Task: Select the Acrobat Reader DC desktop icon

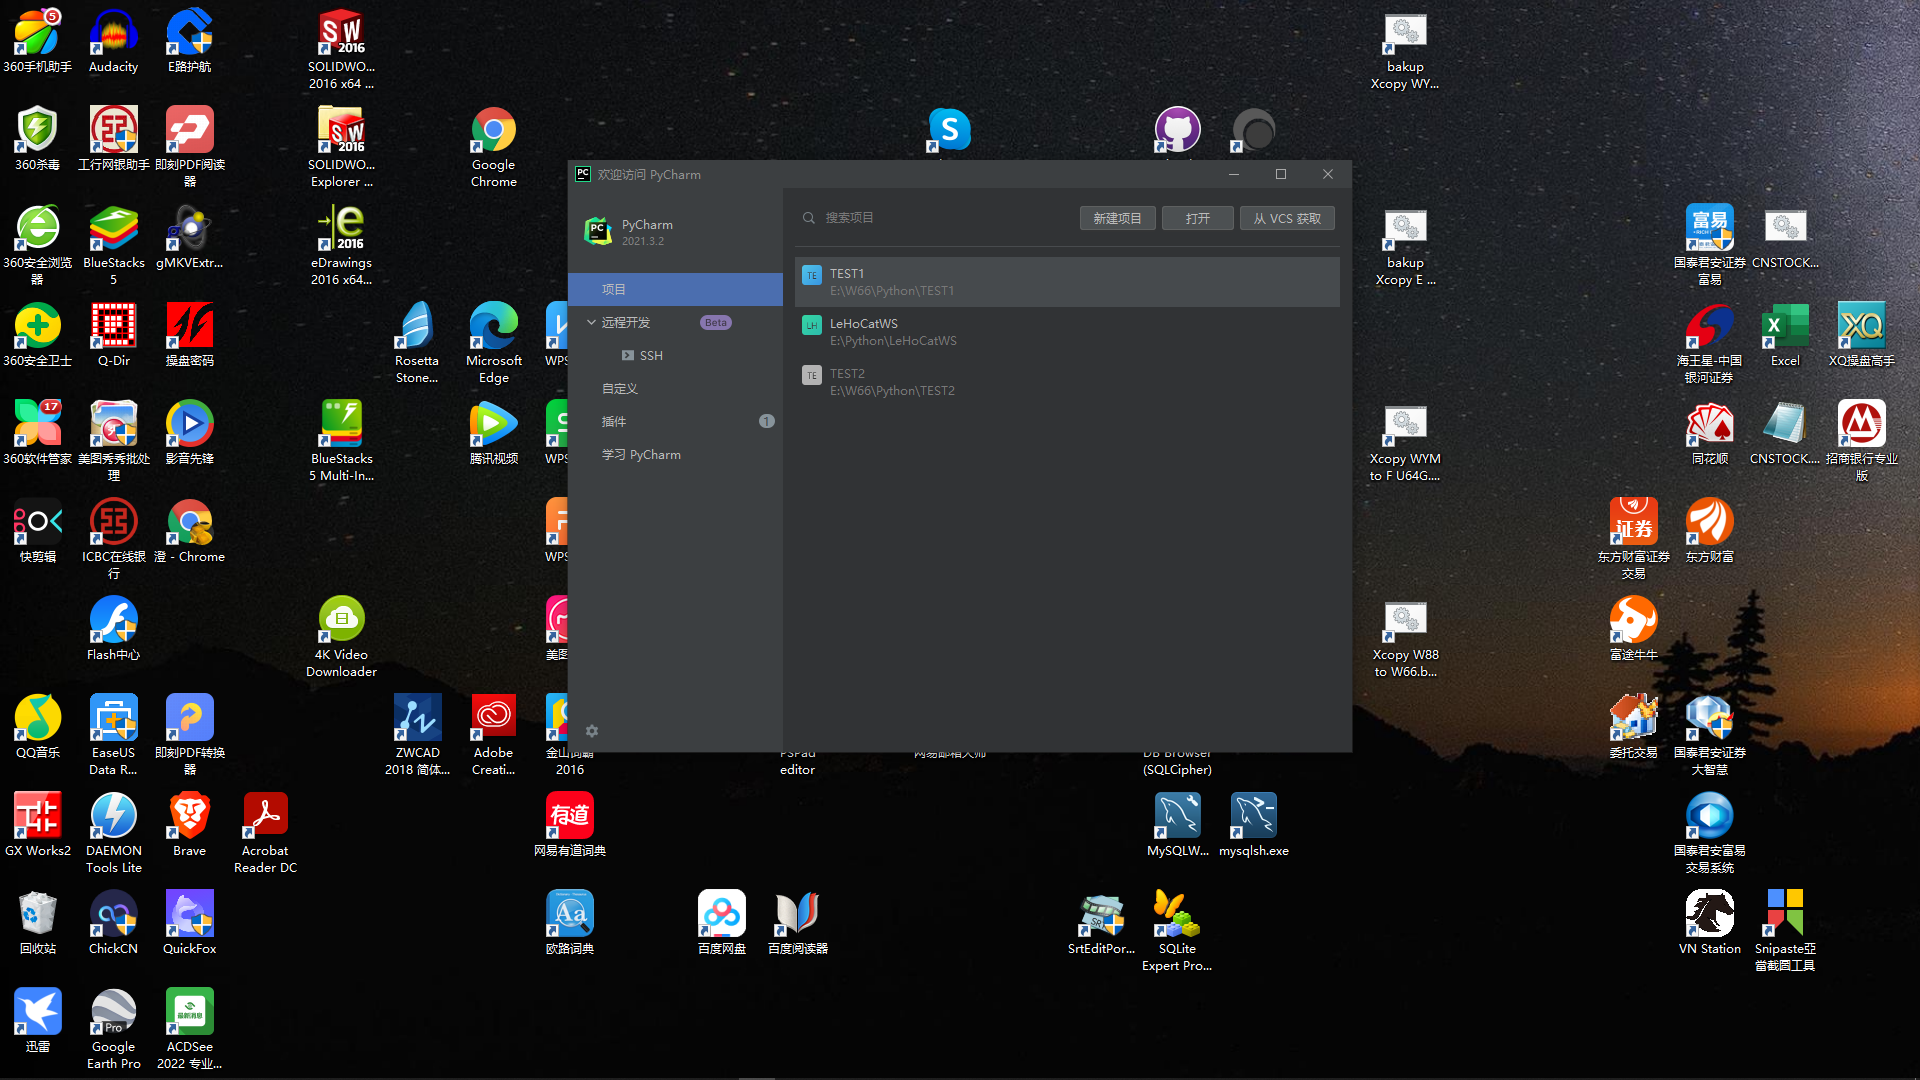Action: point(266,833)
